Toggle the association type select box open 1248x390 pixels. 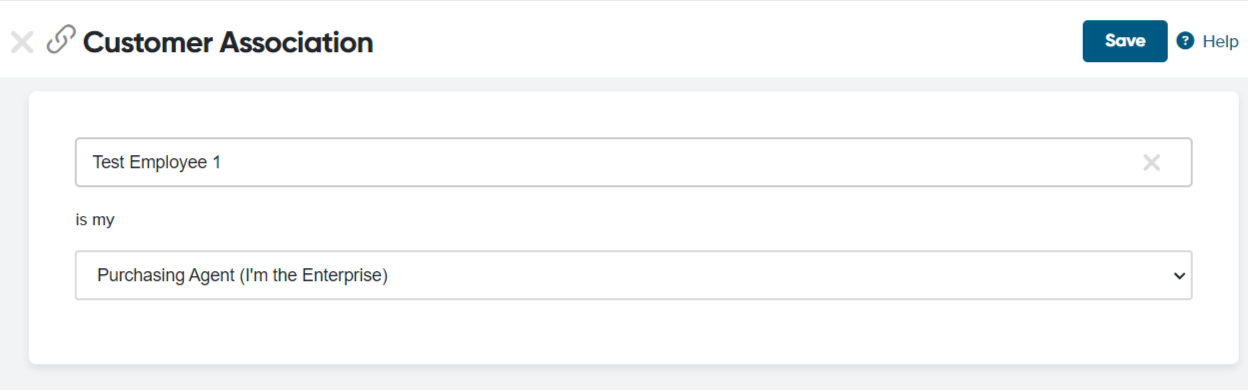click(633, 275)
